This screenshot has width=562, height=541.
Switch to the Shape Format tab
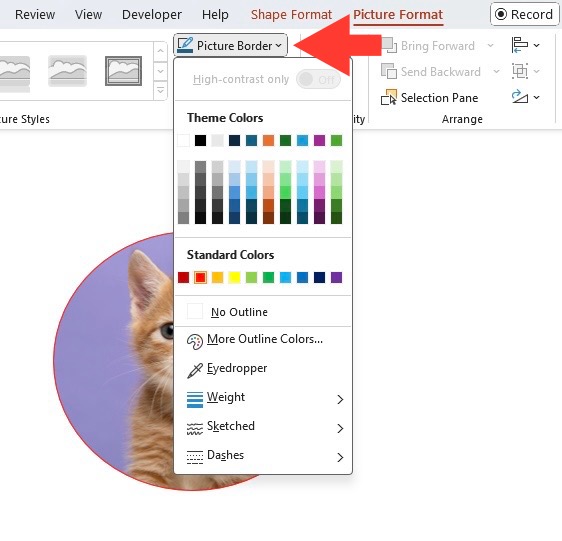[291, 15]
